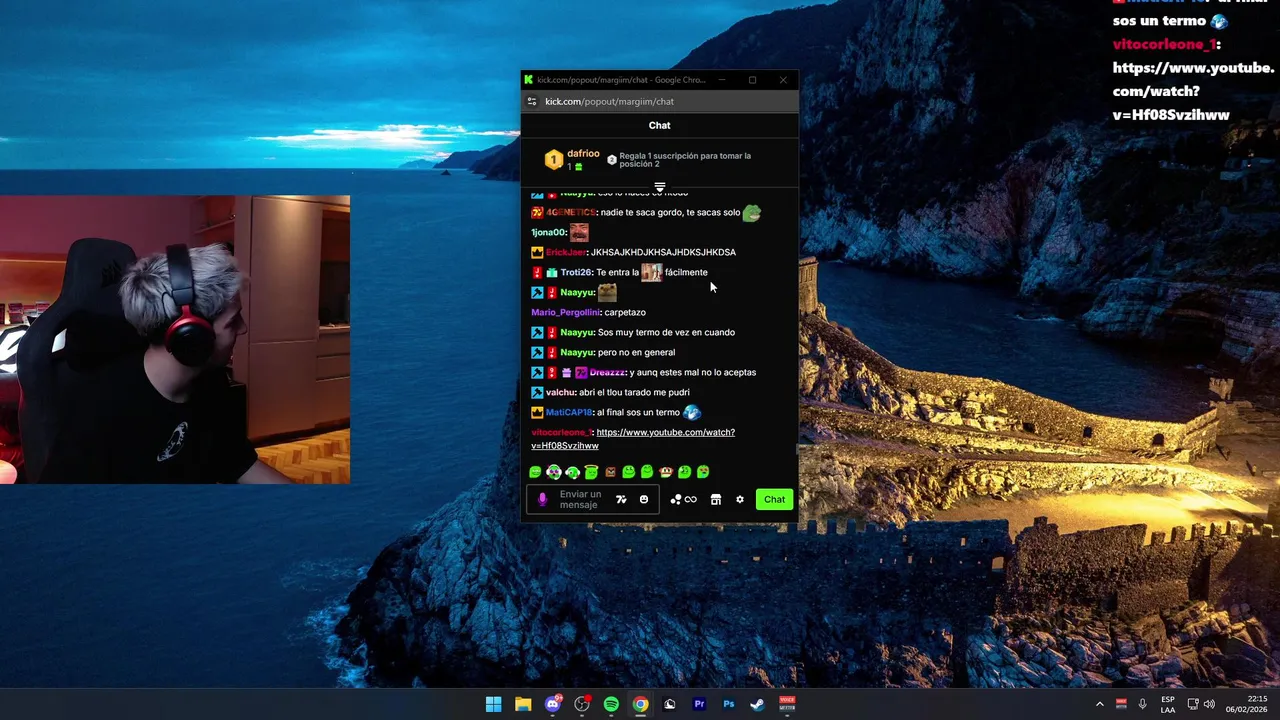Open the volume speaker tray icon
The height and width of the screenshot is (720, 1280).
1209,704
